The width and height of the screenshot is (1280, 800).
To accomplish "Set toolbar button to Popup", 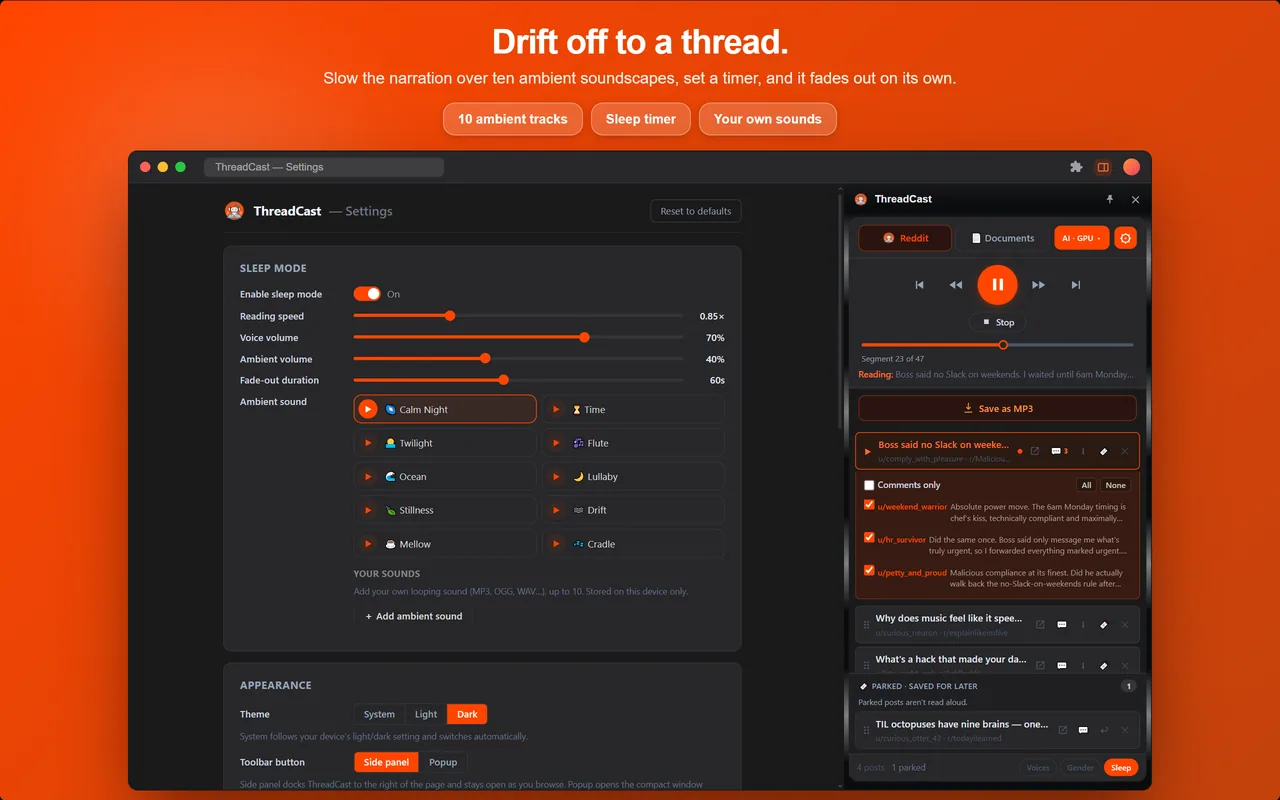I will click(443, 762).
